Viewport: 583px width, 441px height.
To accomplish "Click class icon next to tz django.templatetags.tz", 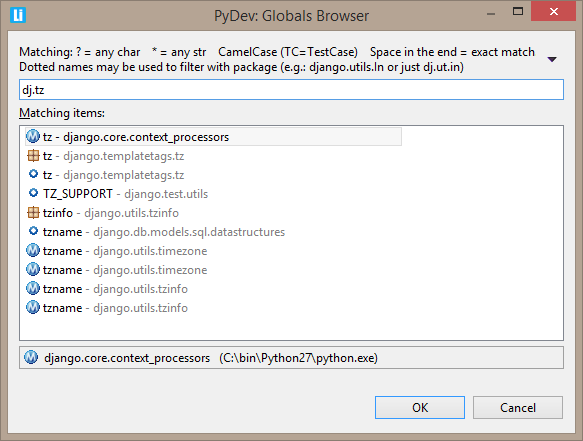I will tap(33, 156).
